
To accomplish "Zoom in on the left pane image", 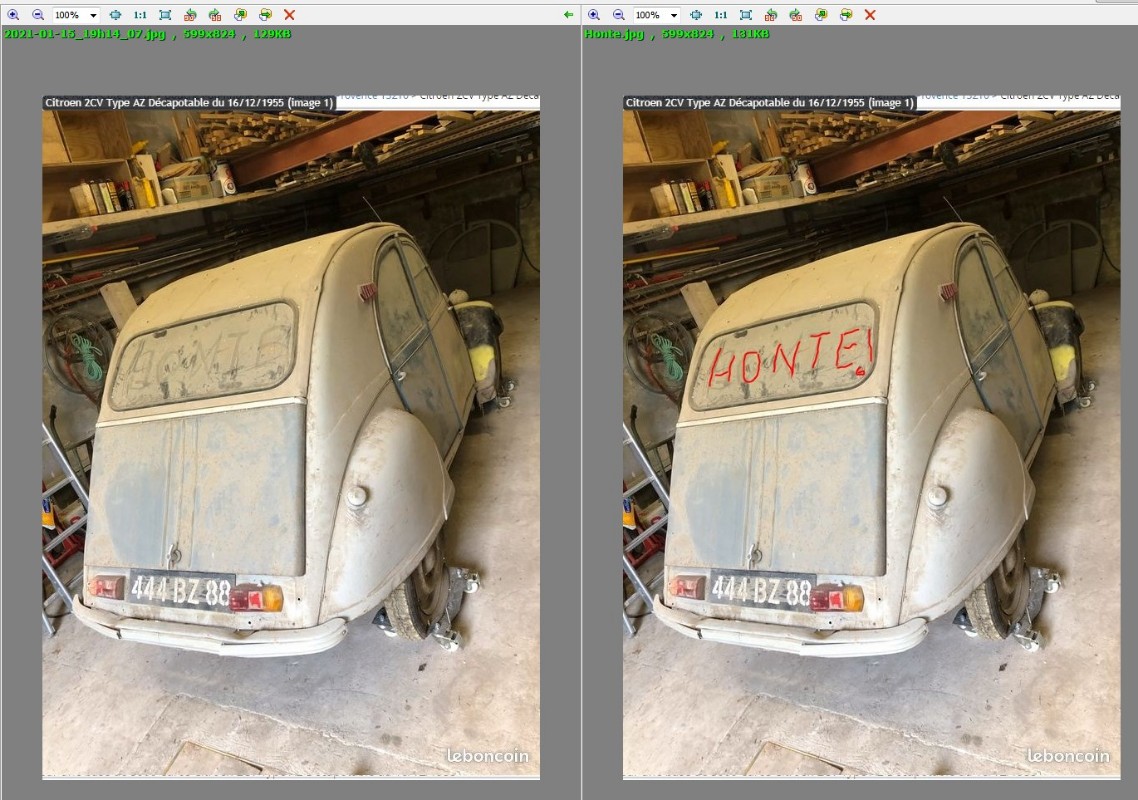I will click(x=14, y=15).
